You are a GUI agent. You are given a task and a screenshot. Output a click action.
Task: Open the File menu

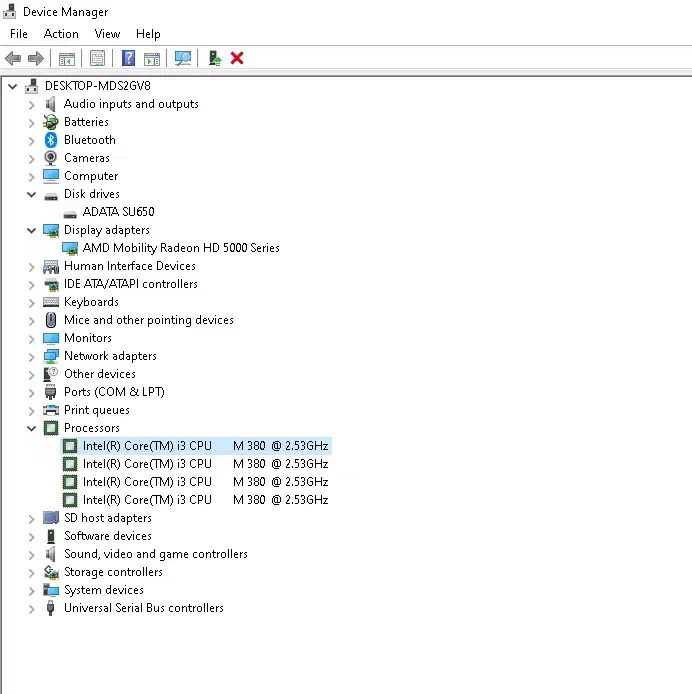click(19, 34)
